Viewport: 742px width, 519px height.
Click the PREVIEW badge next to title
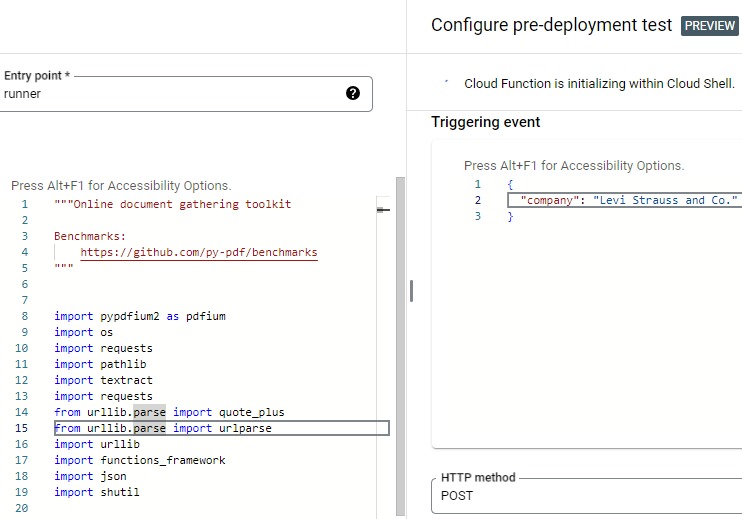pyautogui.click(x=709, y=26)
